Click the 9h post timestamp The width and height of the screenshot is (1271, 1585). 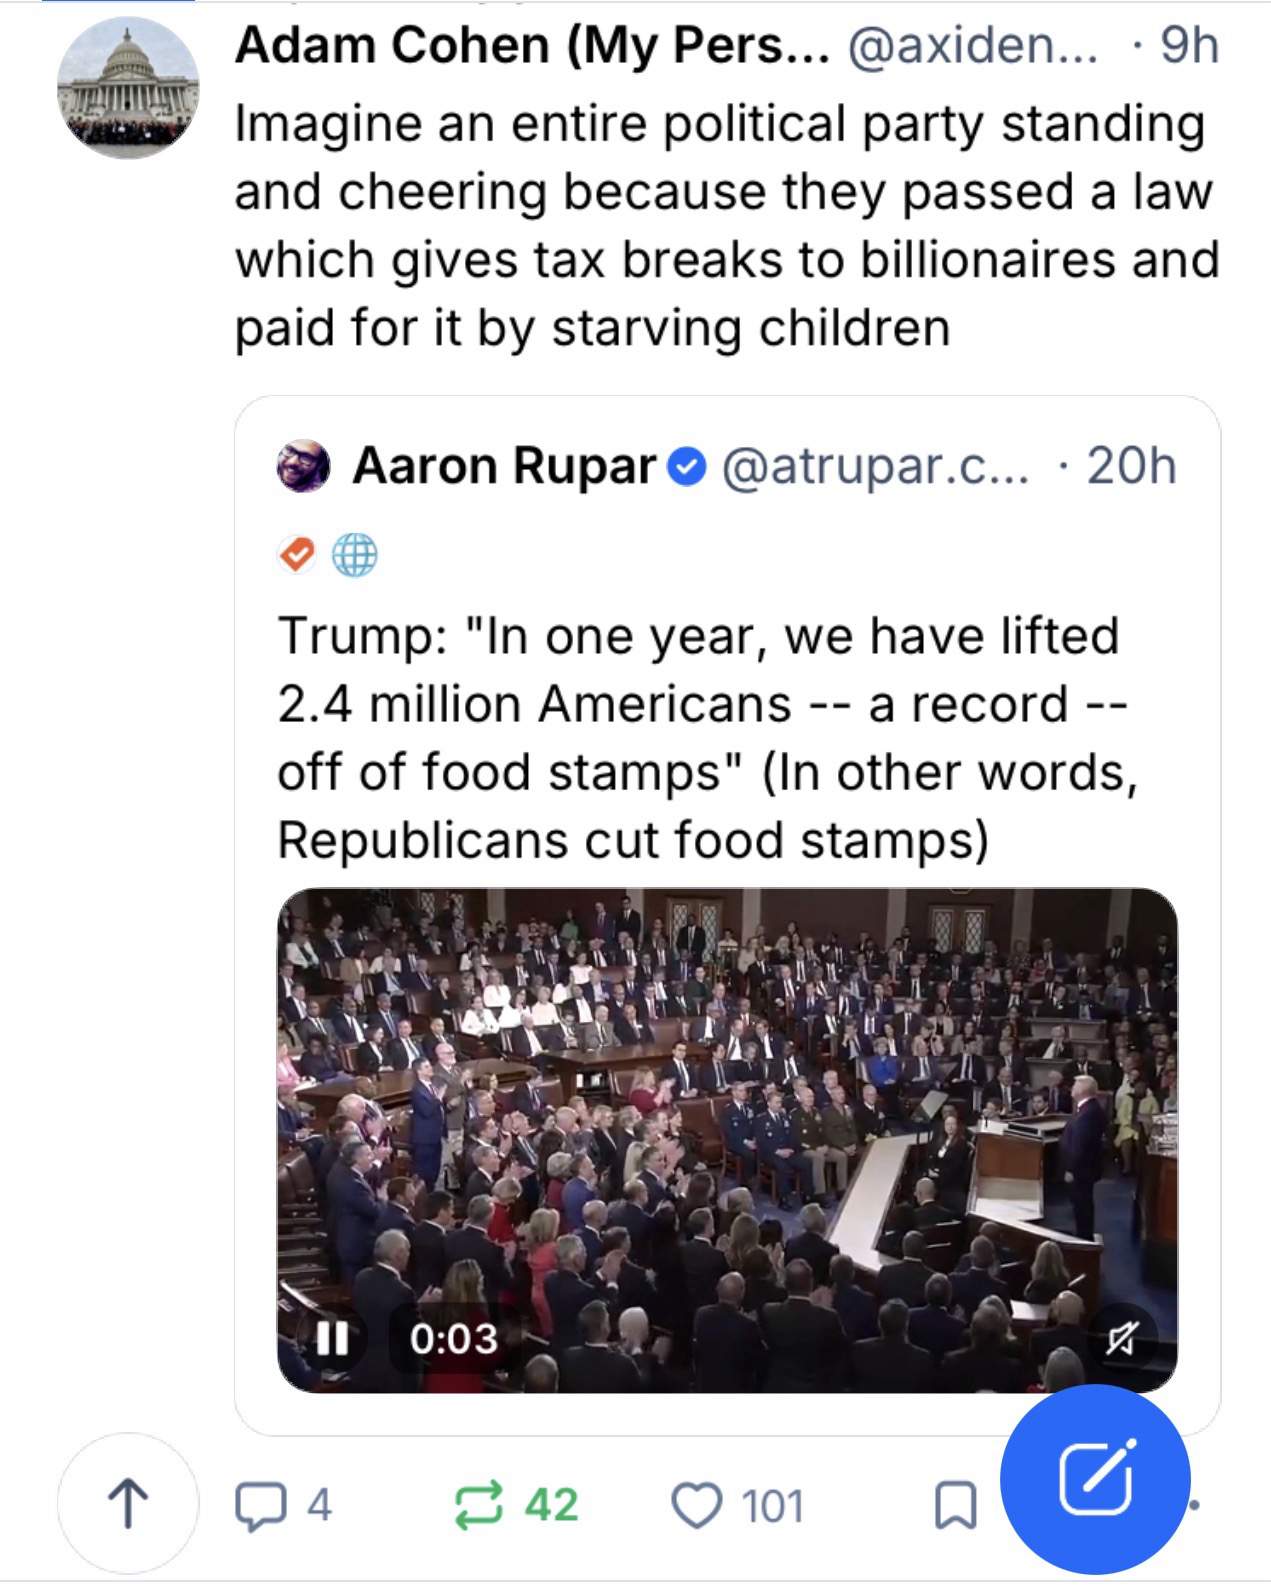1189,45
